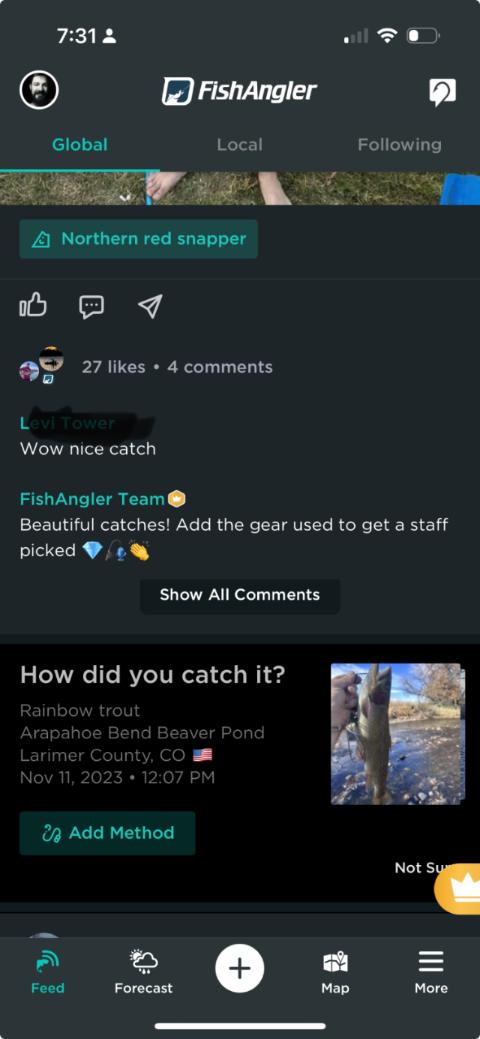The image size is (480, 1039).
Task: Open the Northern red snapper species tag
Action: click(139, 239)
